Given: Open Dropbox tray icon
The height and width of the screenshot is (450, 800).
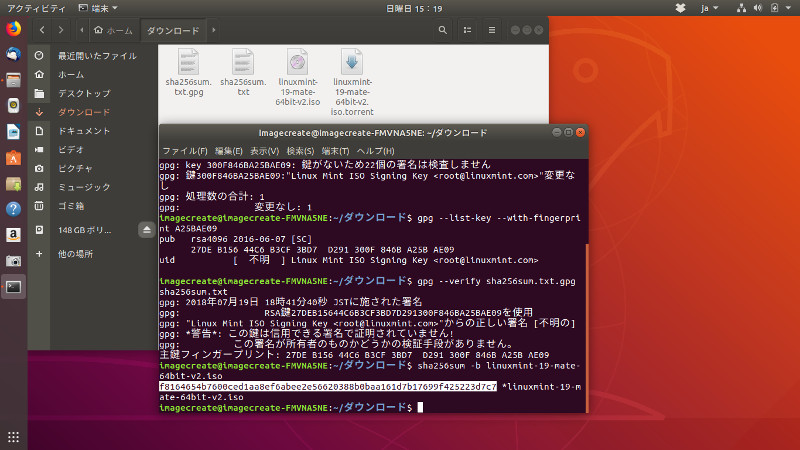Looking at the screenshot, I should (x=680, y=8).
